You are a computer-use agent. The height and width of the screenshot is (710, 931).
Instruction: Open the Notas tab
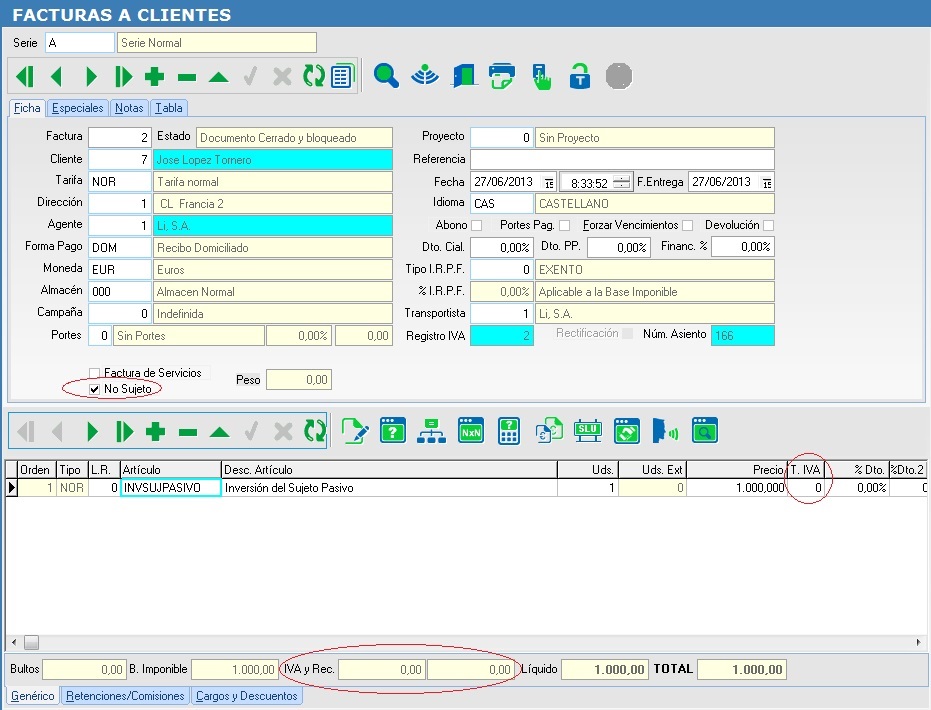pyautogui.click(x=129, y=108)
